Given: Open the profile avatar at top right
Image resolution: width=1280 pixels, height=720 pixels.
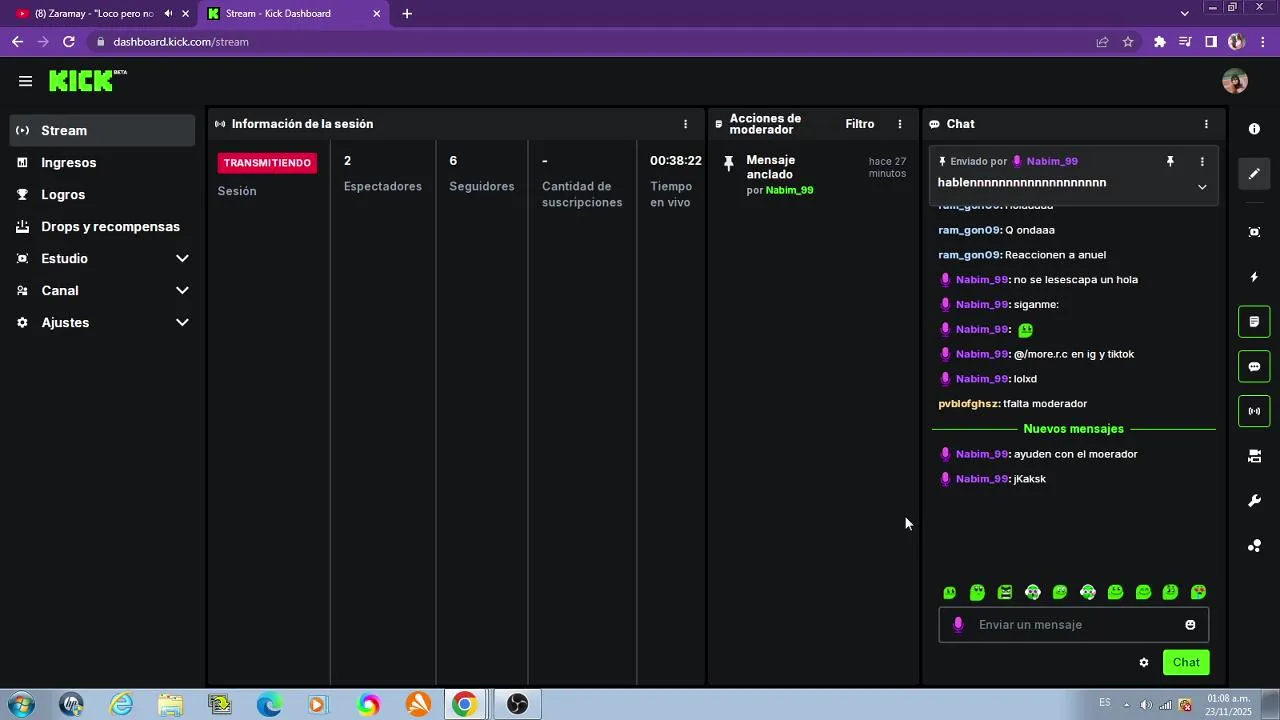Looking at the screenshot, I should tap(1235, 81).
